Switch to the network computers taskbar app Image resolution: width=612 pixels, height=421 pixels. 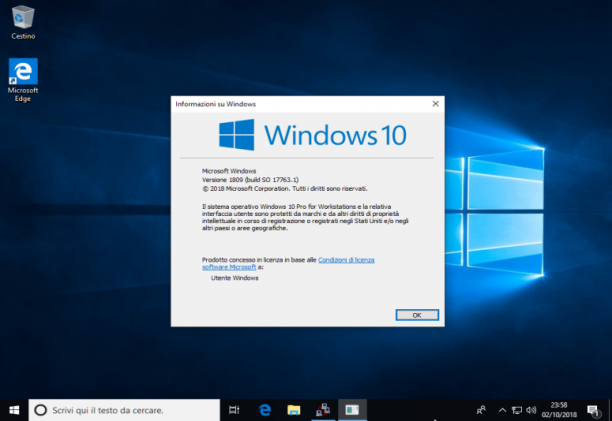point(323,410)
